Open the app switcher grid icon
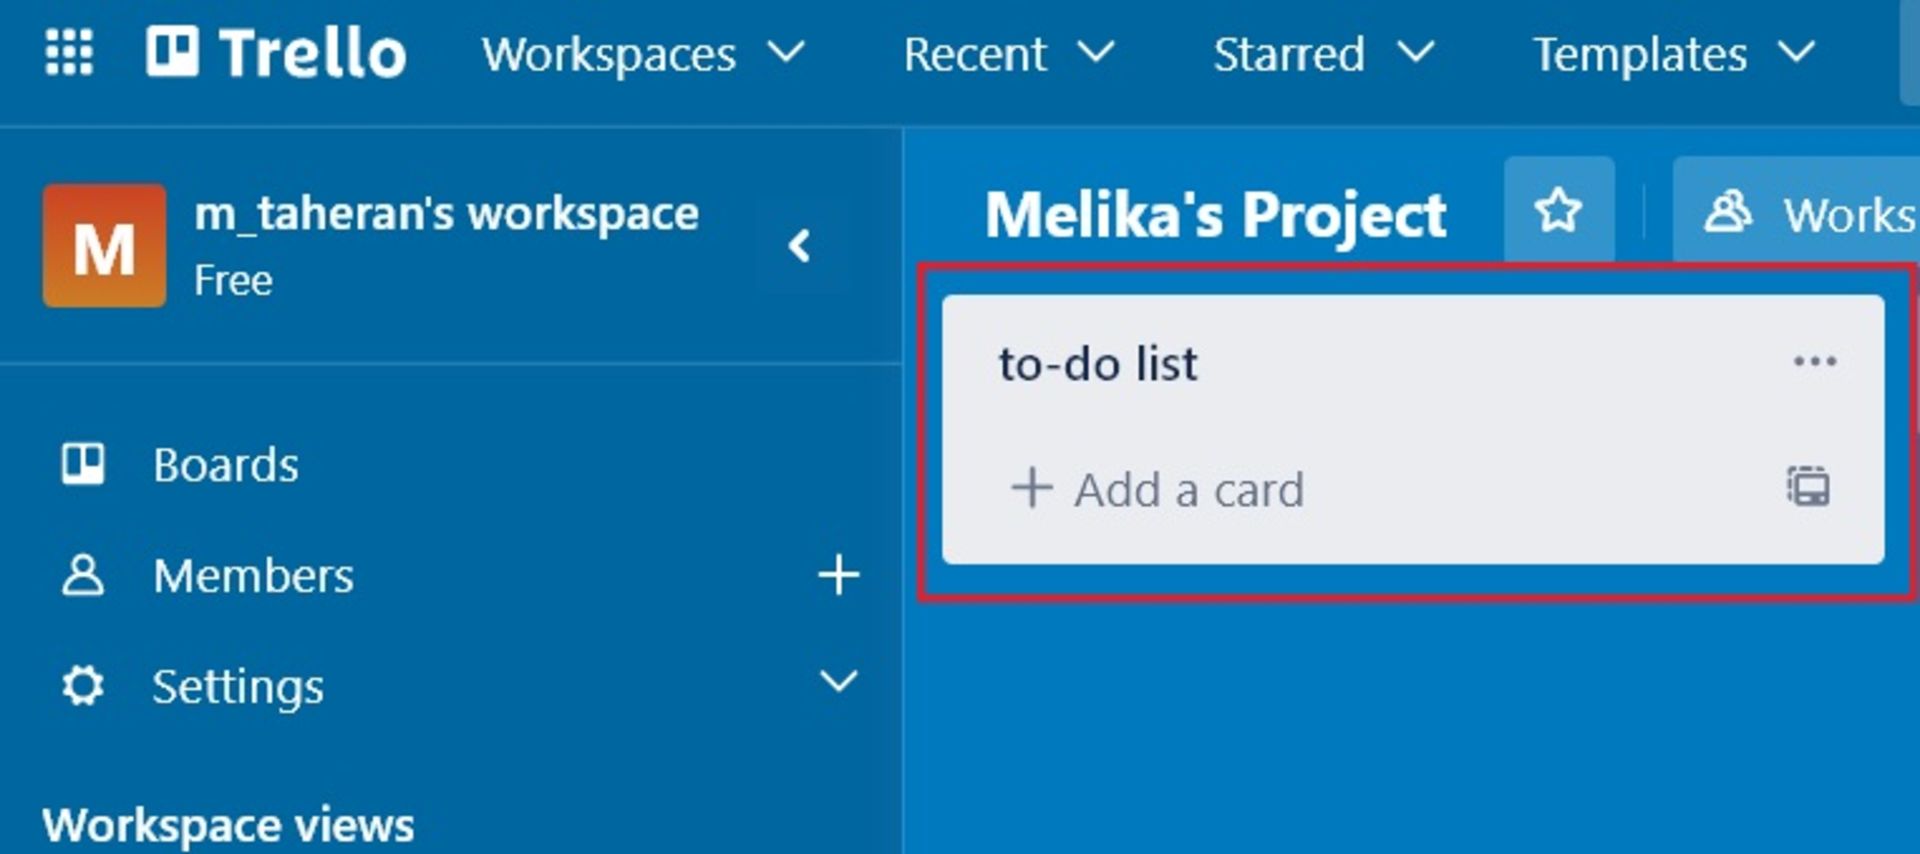This screenshot has width=1920, height=854. point(69,52)
